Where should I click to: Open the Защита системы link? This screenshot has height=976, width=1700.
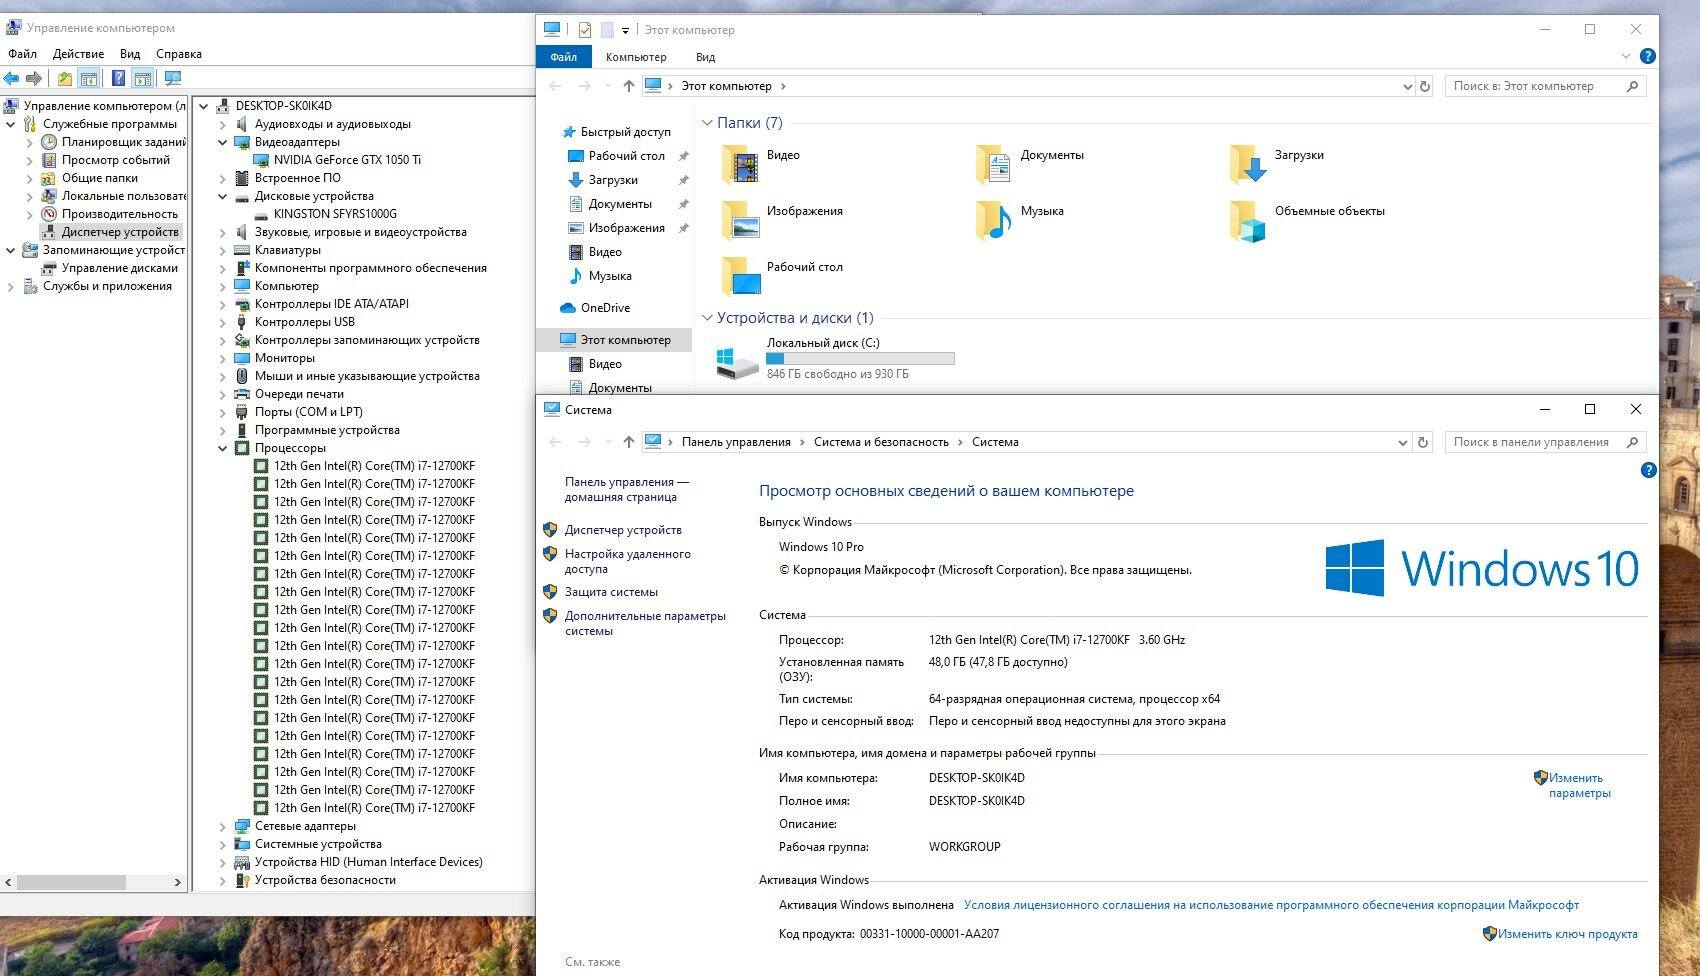coord(611,592)
